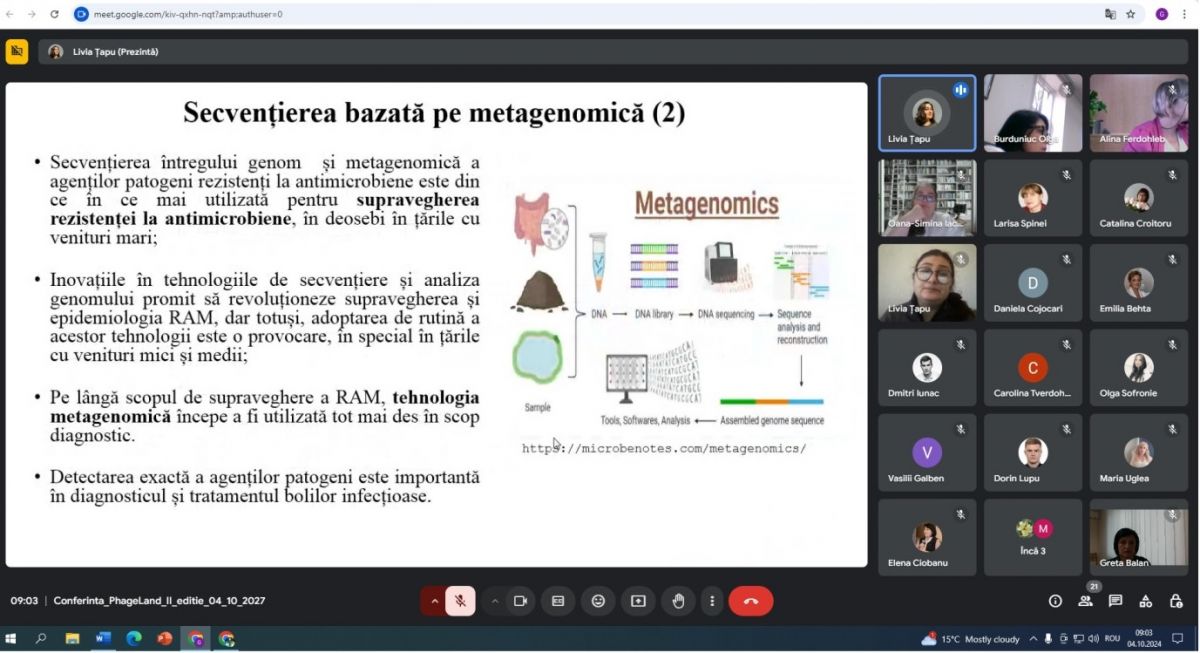Leave the call with red hang-up button

click(751, 601)
